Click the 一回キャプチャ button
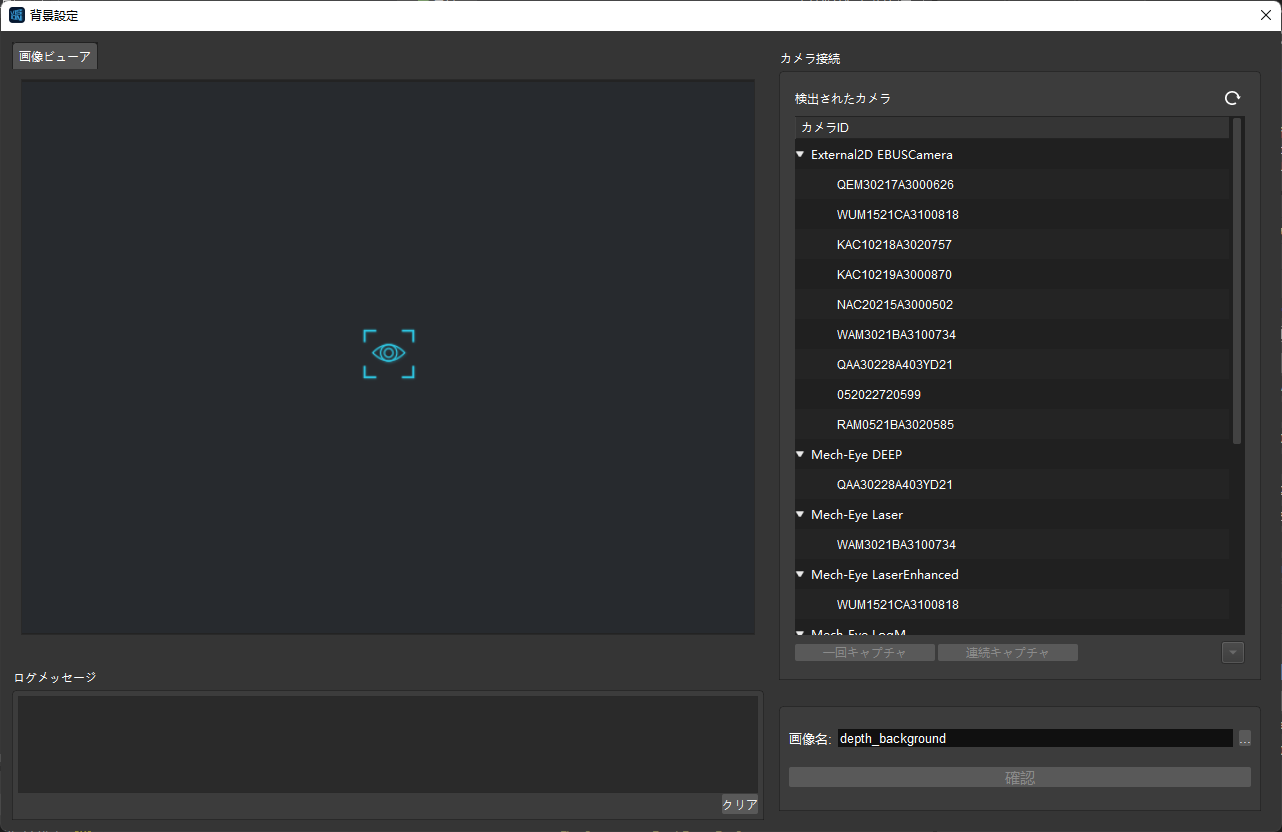This screenshot has width=1282, height=832. click(x=865, y=653)
